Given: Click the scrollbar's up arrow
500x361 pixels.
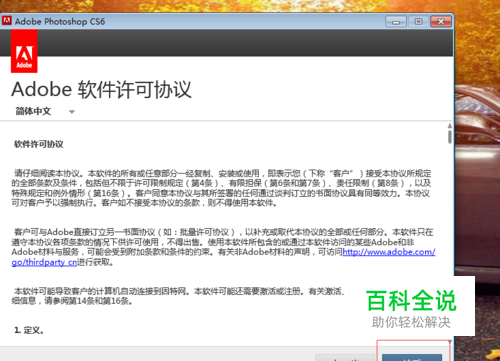Looking at the screenshot, I should 450,126.
